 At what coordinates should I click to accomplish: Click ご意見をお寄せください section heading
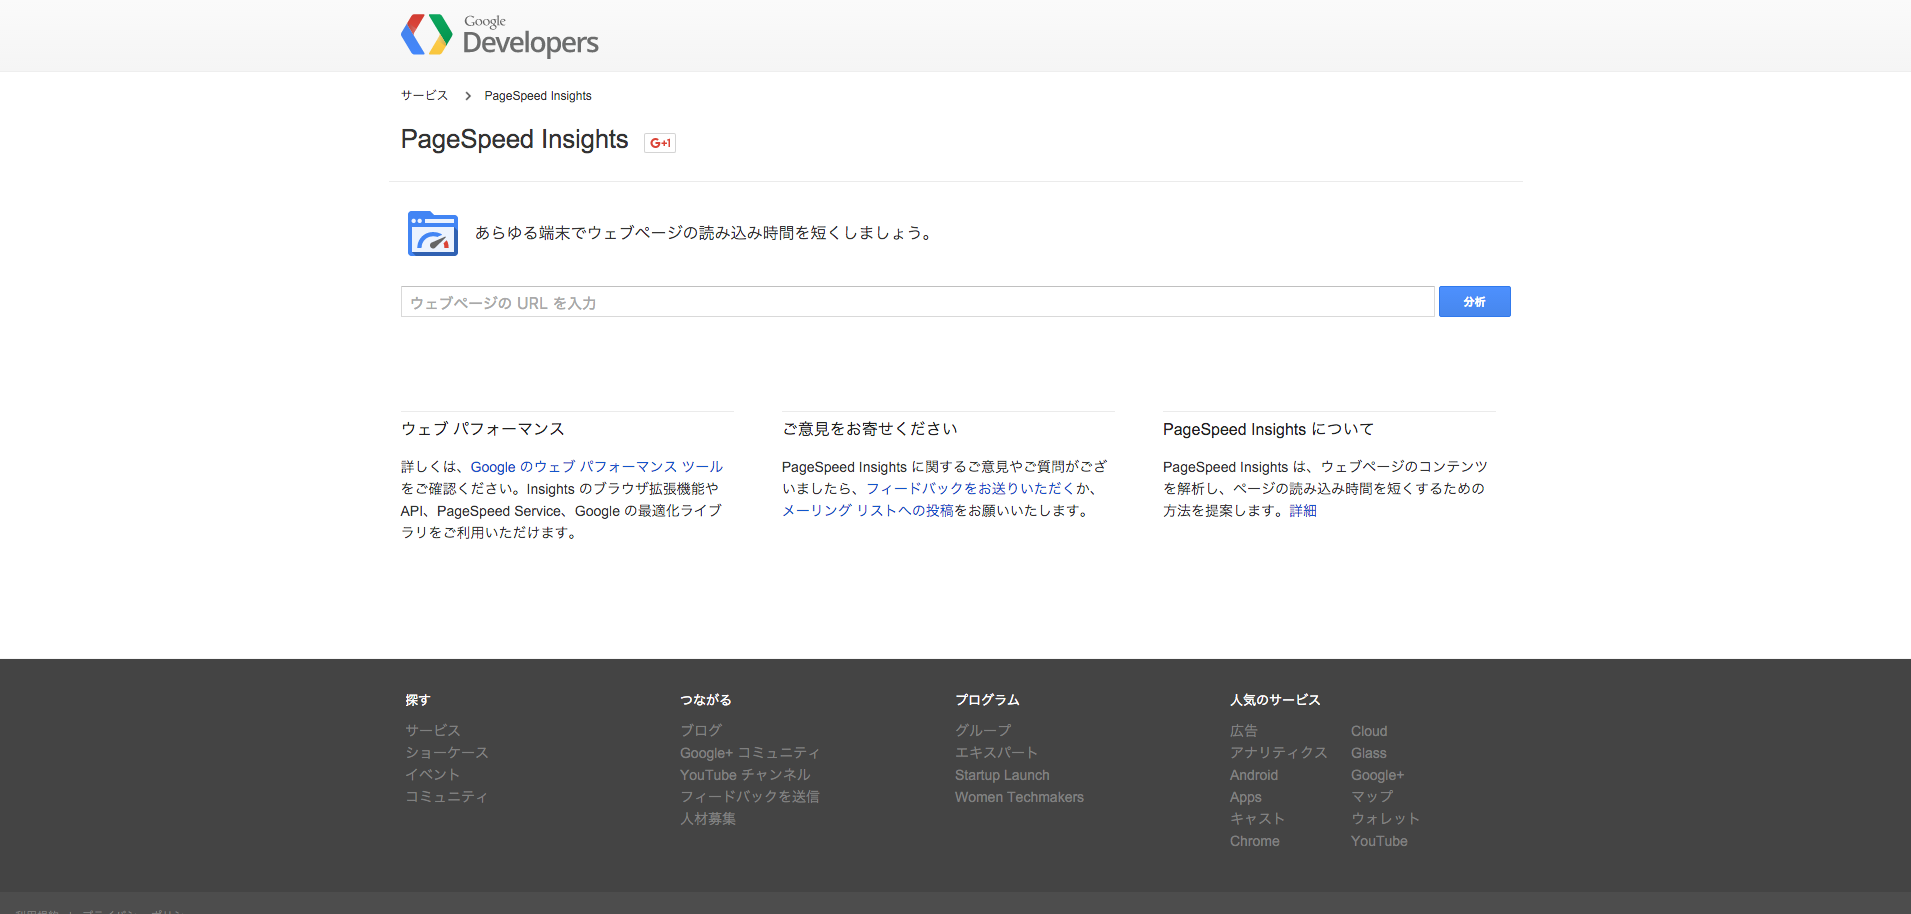[x=870, y=429]
